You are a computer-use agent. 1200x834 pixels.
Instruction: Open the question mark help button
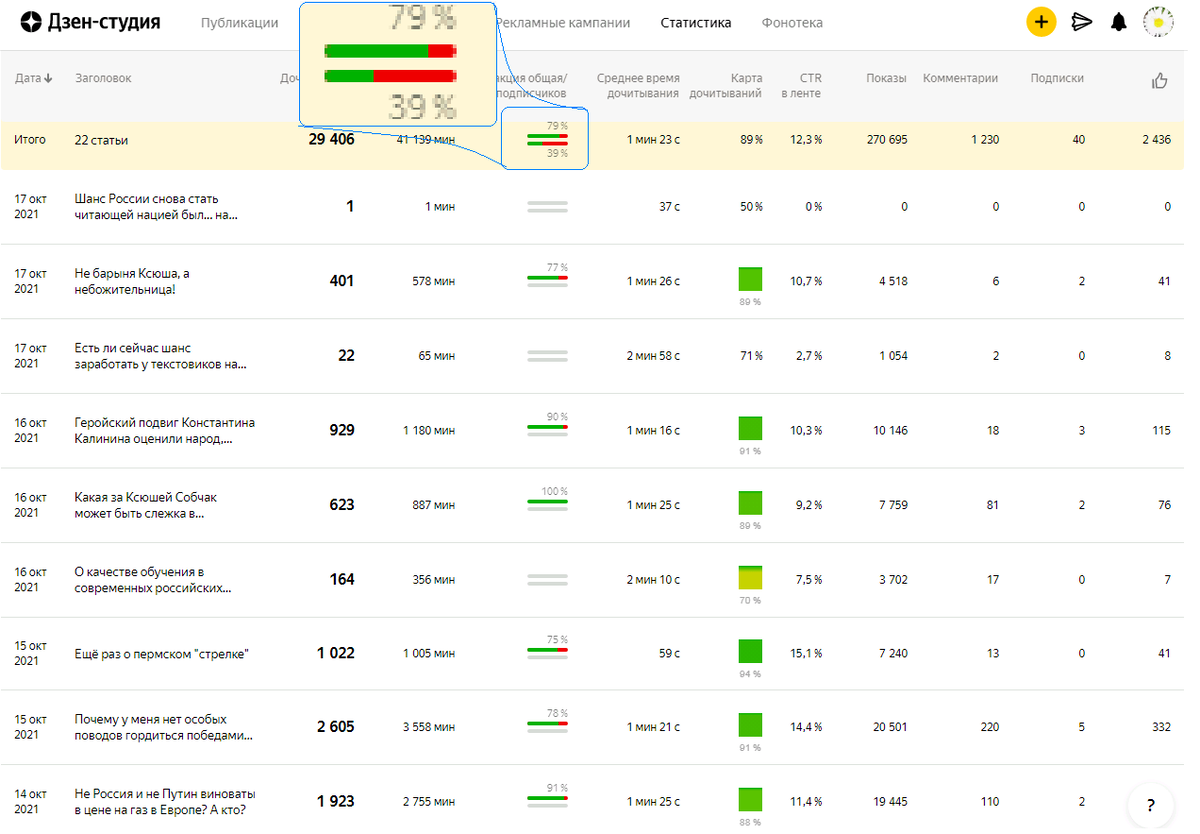[x=1151, y=805]
